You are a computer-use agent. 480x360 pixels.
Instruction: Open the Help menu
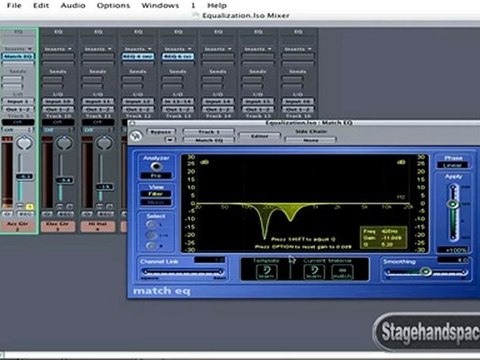coord(217,5)
